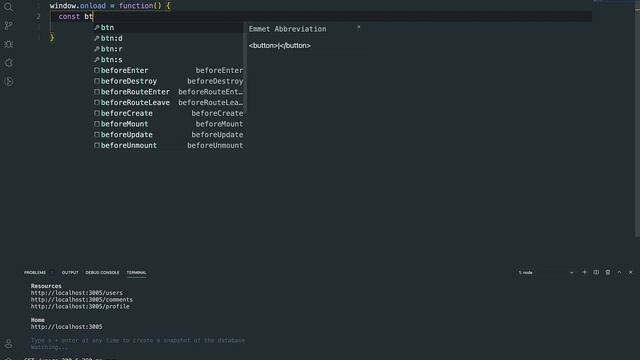This screenshot has height=360, width=640.
Task: Select the Terminal tab
Action: [136, 272]
